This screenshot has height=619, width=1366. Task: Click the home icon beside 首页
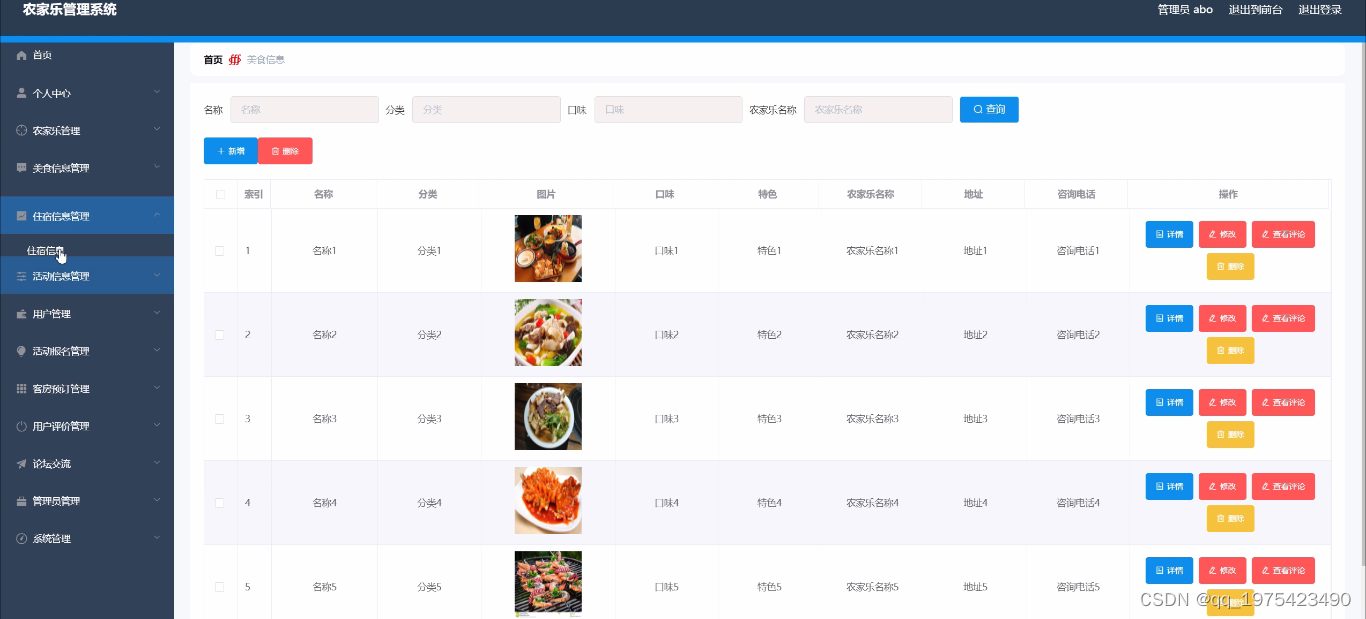click(x=22, y=55)
